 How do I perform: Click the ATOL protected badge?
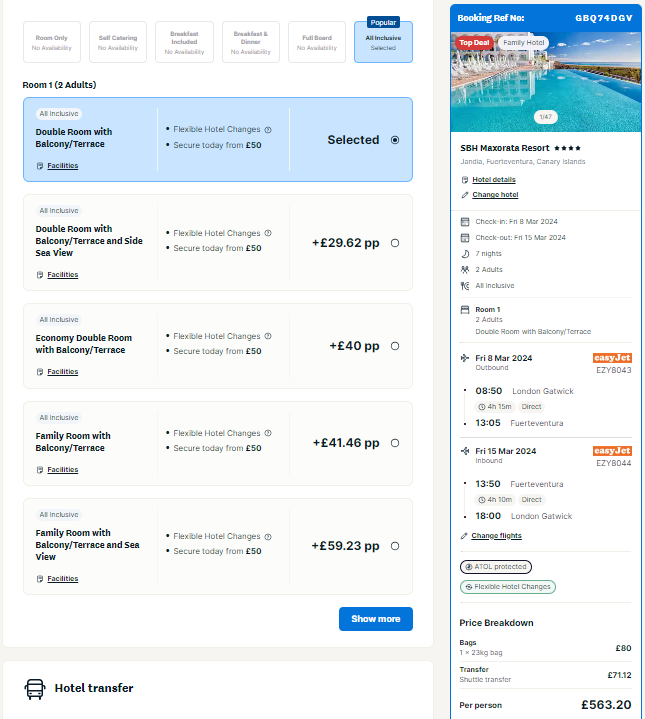point(496,567)
